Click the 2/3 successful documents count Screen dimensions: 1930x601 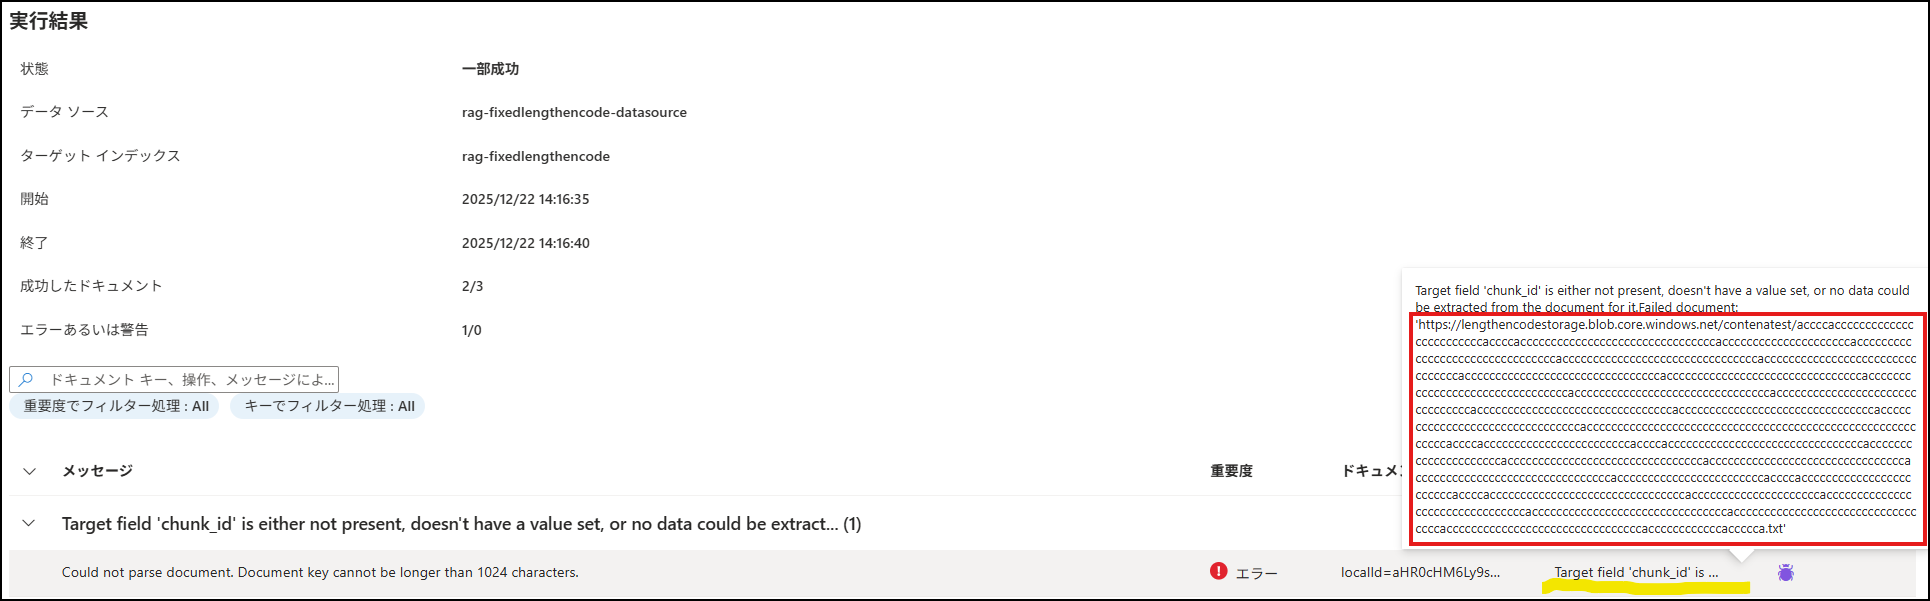click(470, 285)
